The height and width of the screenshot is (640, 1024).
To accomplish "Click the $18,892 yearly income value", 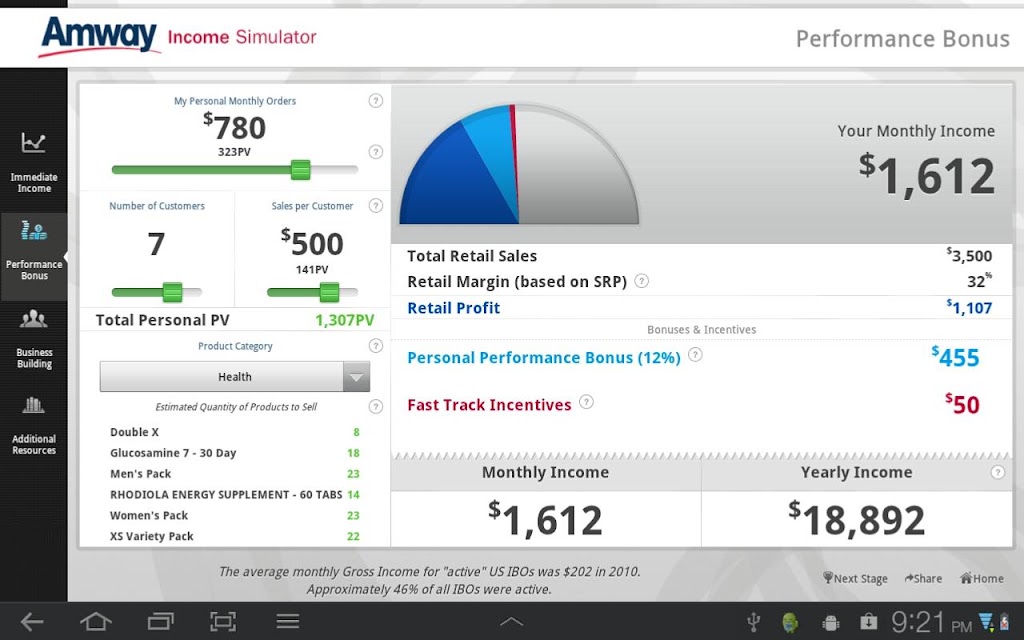I will tap(856, 520).
